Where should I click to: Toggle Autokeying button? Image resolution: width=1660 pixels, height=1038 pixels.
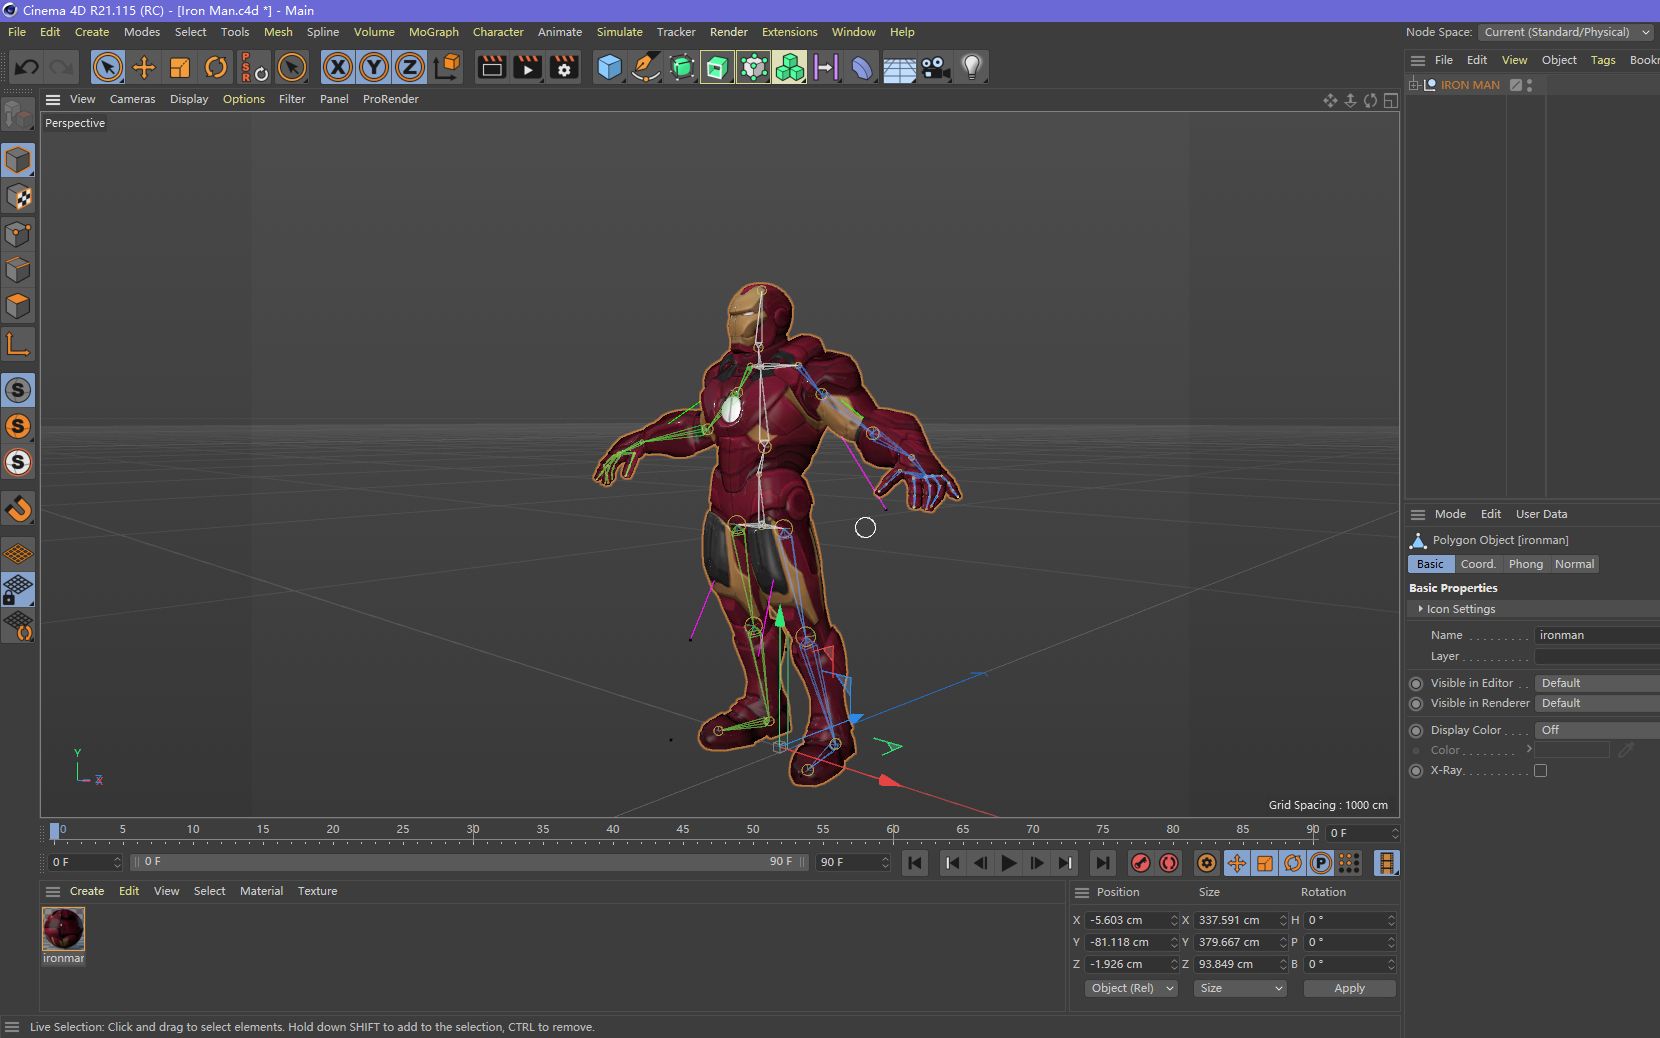point(1168,863)
